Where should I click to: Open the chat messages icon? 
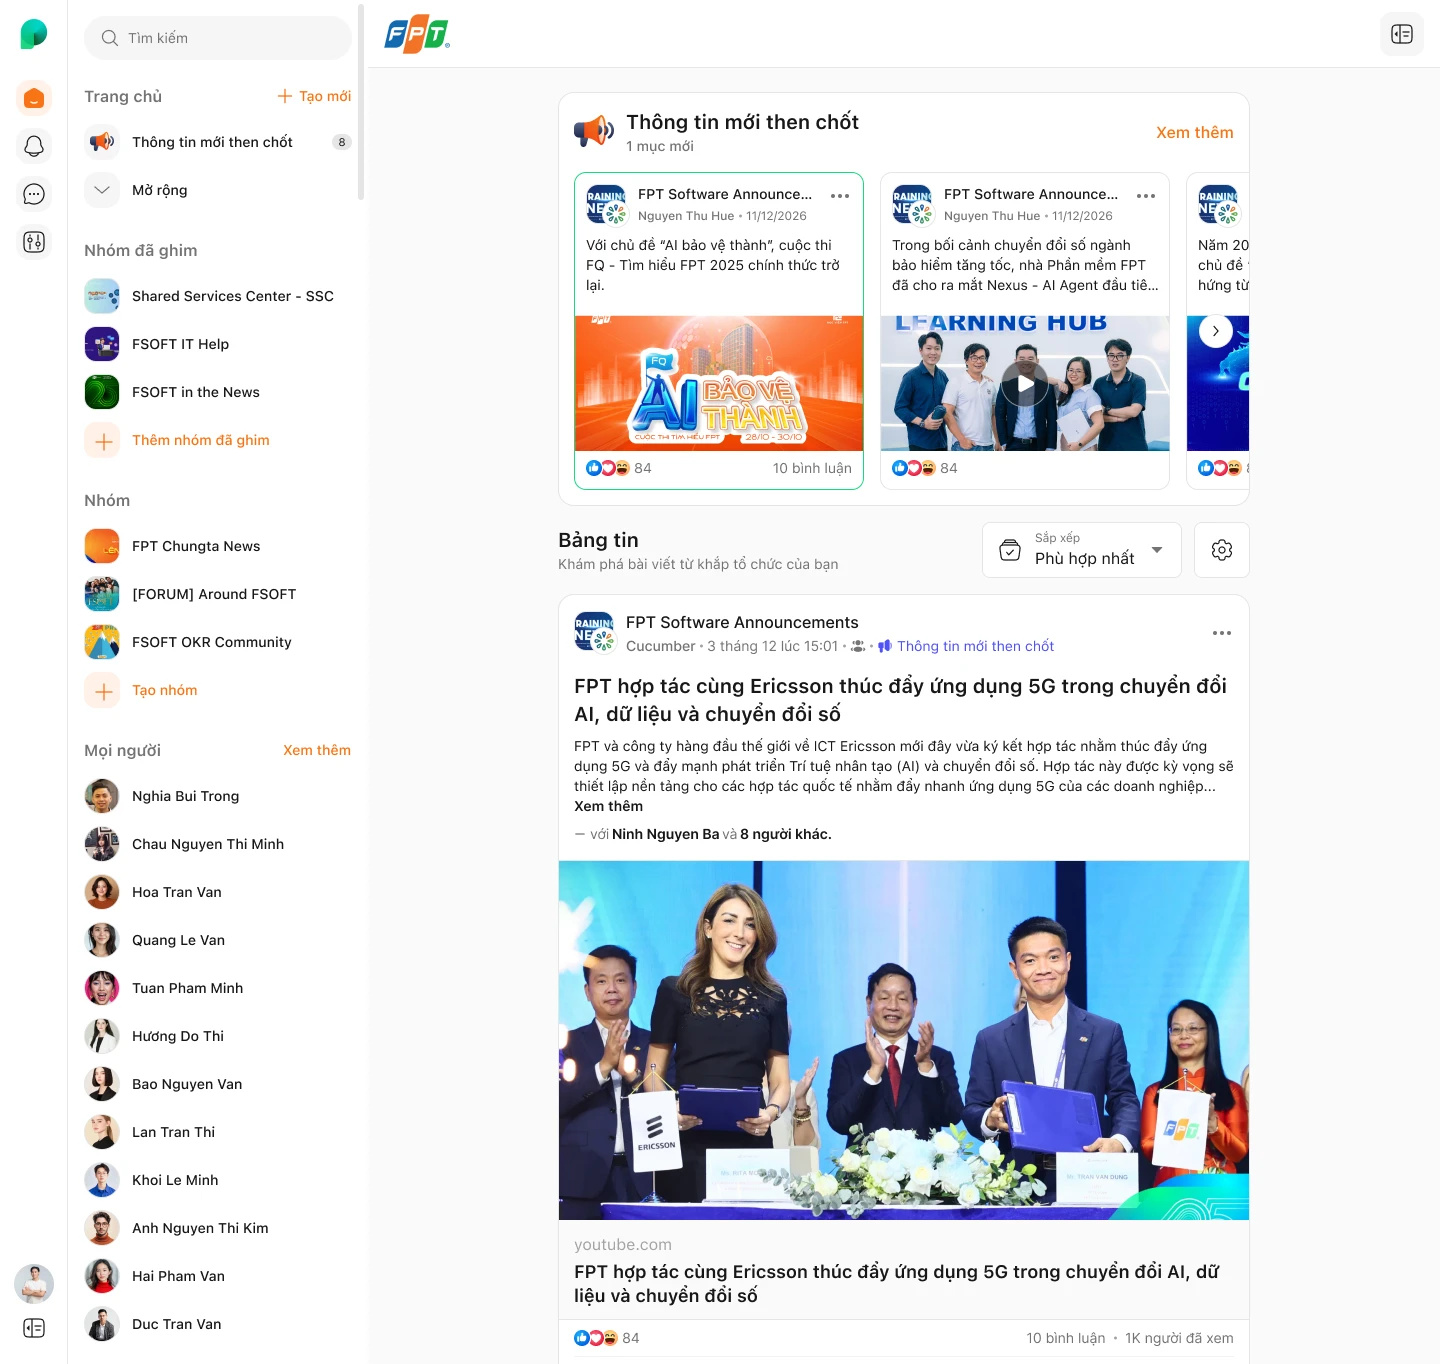click(x=34, y=194)
